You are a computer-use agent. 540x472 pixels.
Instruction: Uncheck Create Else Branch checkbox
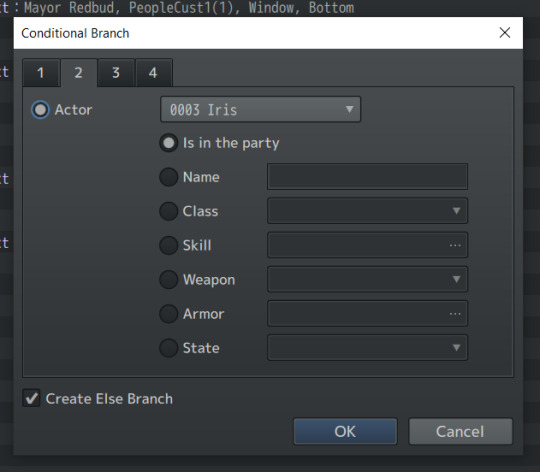tap(31, 398)
